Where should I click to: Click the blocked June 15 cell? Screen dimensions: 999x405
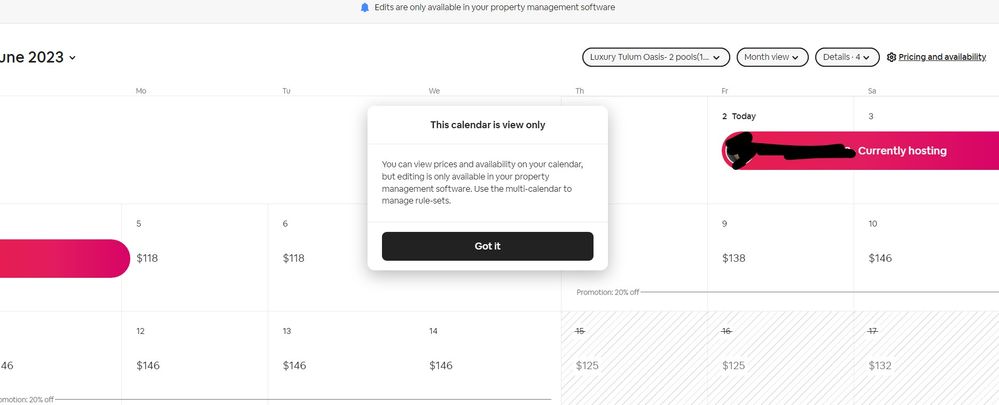[x=634, y=358]
